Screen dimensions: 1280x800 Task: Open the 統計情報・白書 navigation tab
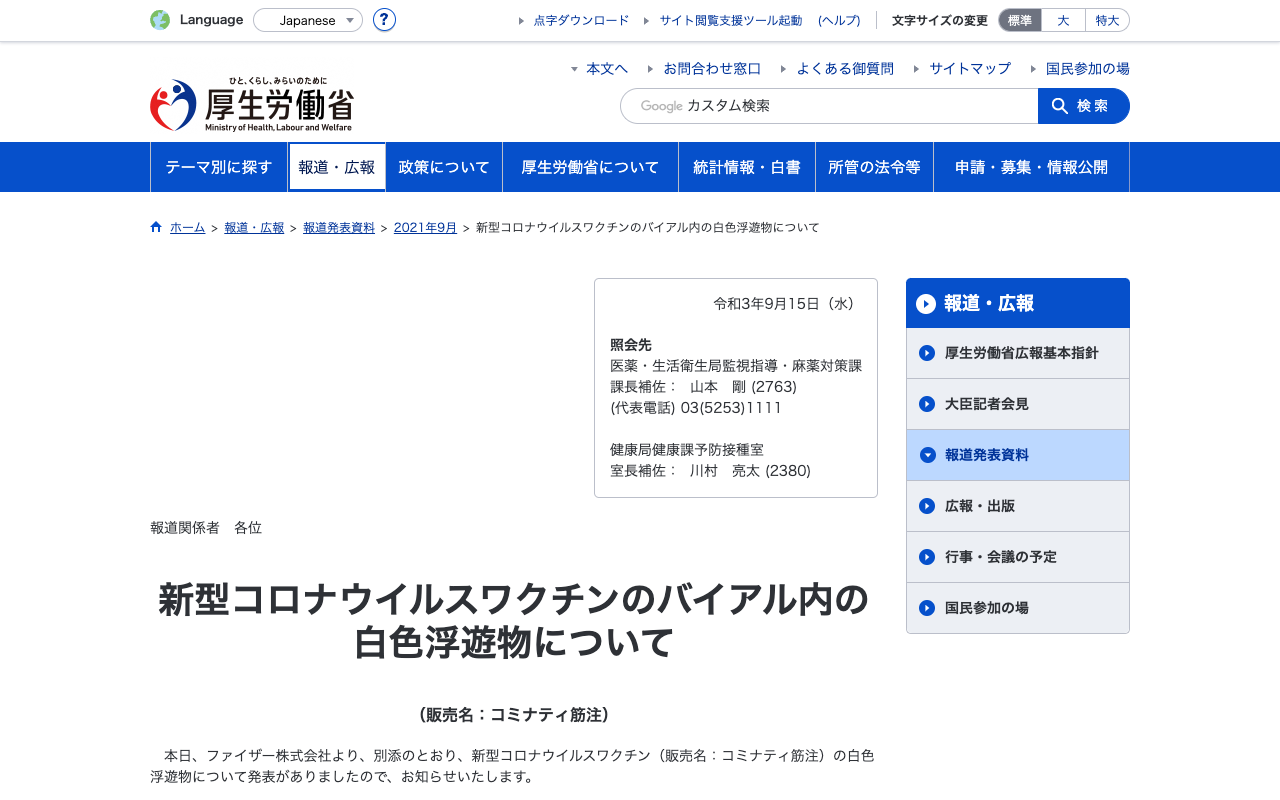point(747,167)
